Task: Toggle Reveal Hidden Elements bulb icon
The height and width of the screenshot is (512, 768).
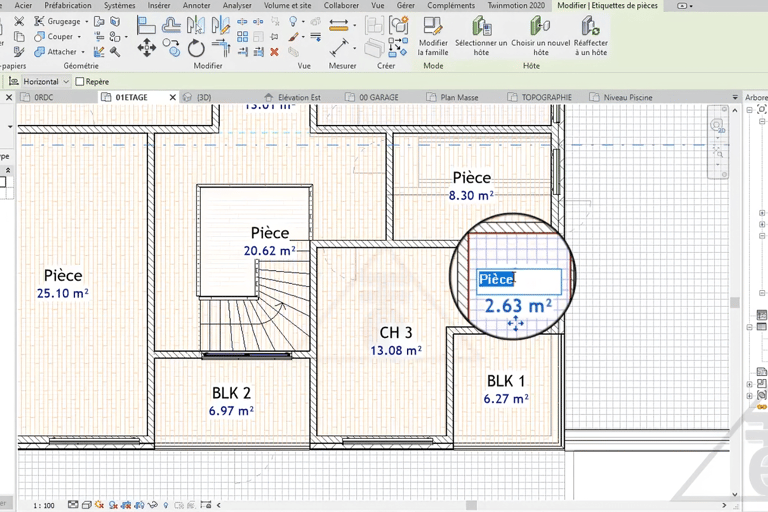Action: click(x=166, y=504)
